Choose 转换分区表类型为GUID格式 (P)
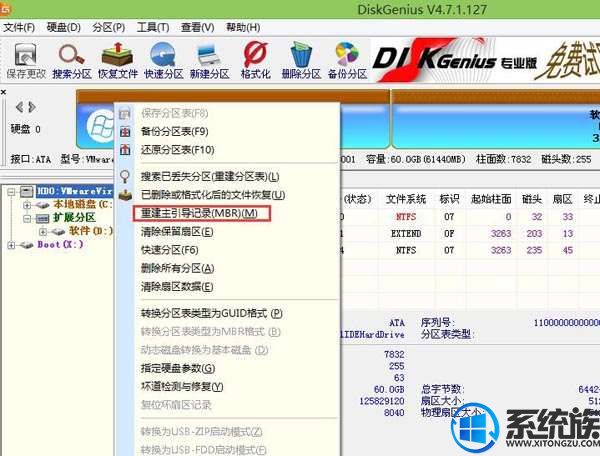600x456 pixels. point(212,314)
